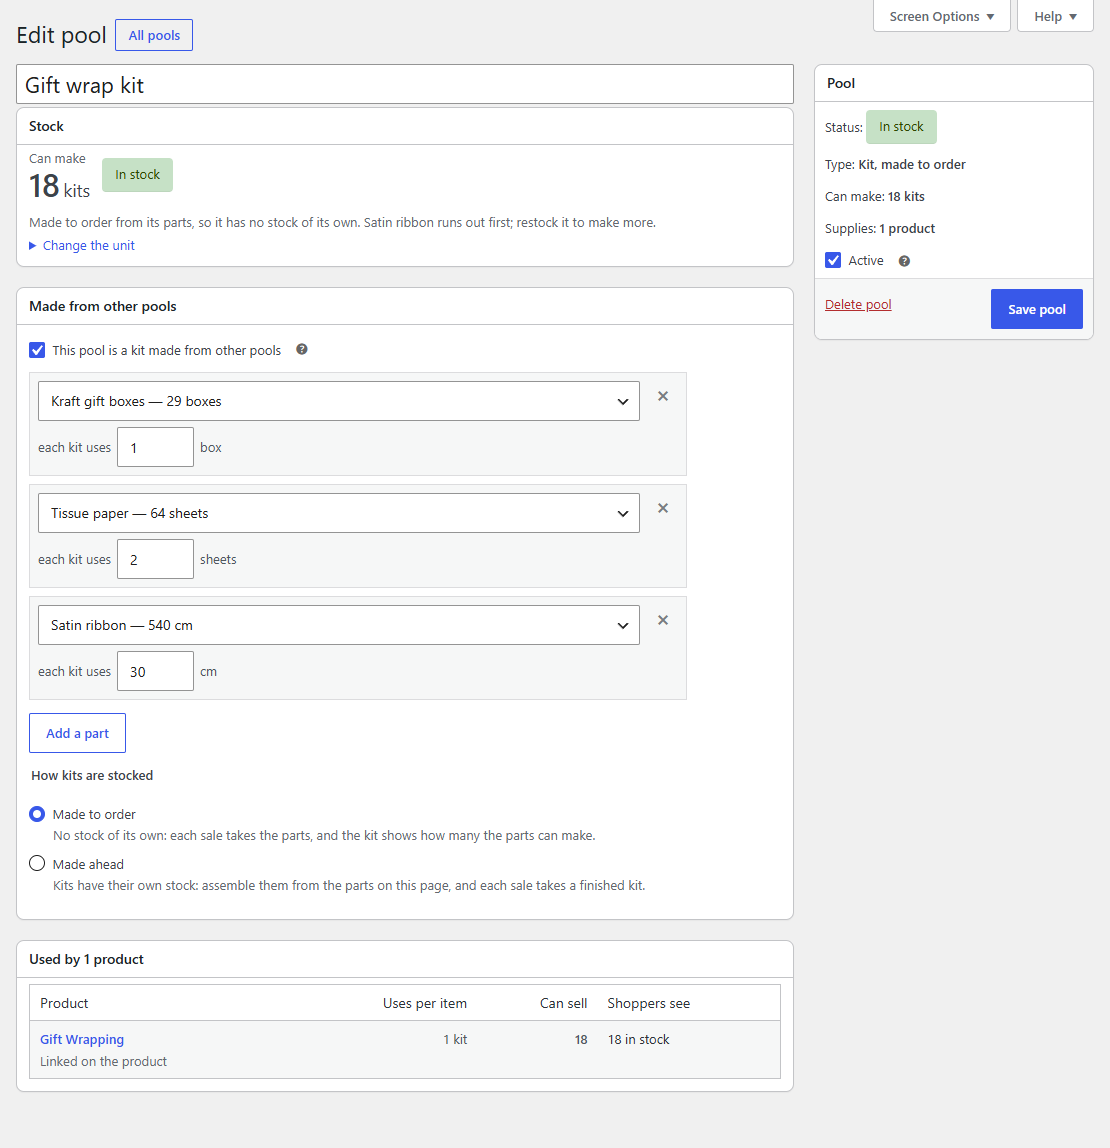Show help tip next to Active
This screenshot has height=1148, width=1110.
point(904,261)
